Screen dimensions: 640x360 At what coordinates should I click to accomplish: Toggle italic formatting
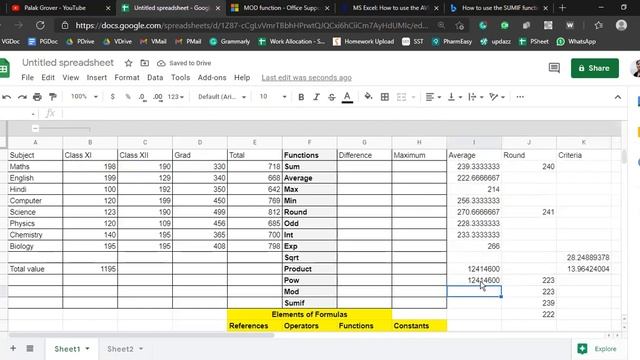click(x=316, y=97)
